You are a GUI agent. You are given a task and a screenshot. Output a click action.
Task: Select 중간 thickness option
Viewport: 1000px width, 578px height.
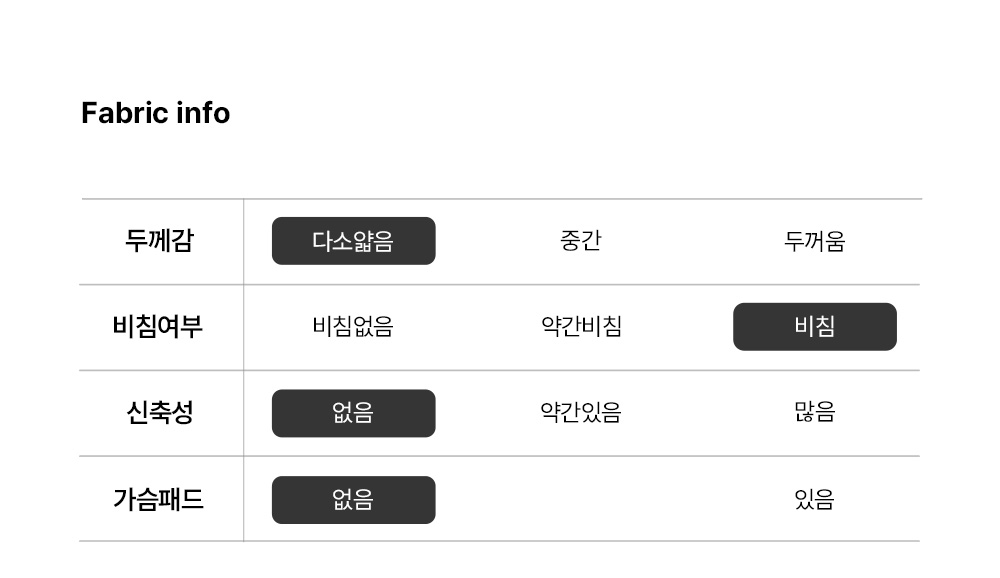coord(581,241)
